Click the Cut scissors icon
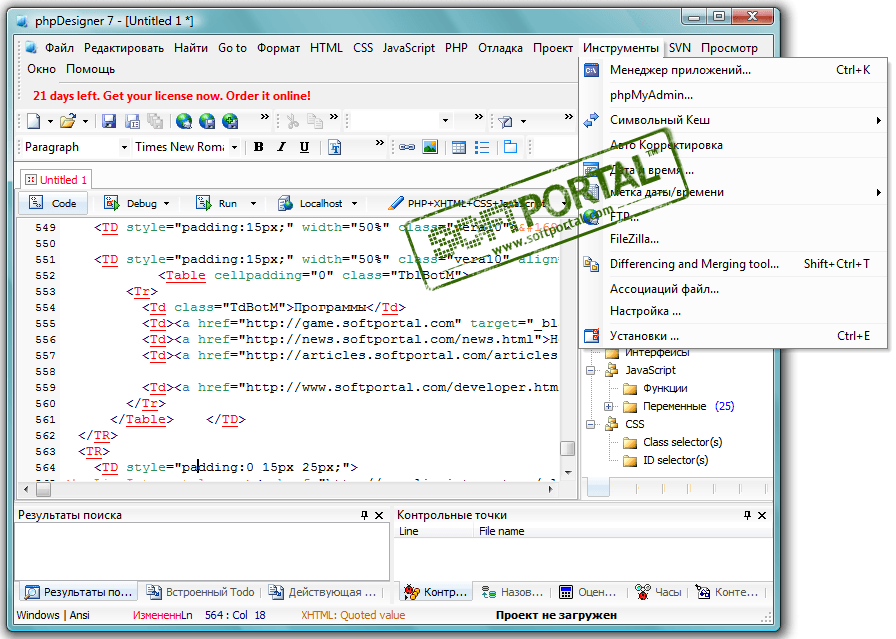The image size is (896, 639). (x=293, y=121)
